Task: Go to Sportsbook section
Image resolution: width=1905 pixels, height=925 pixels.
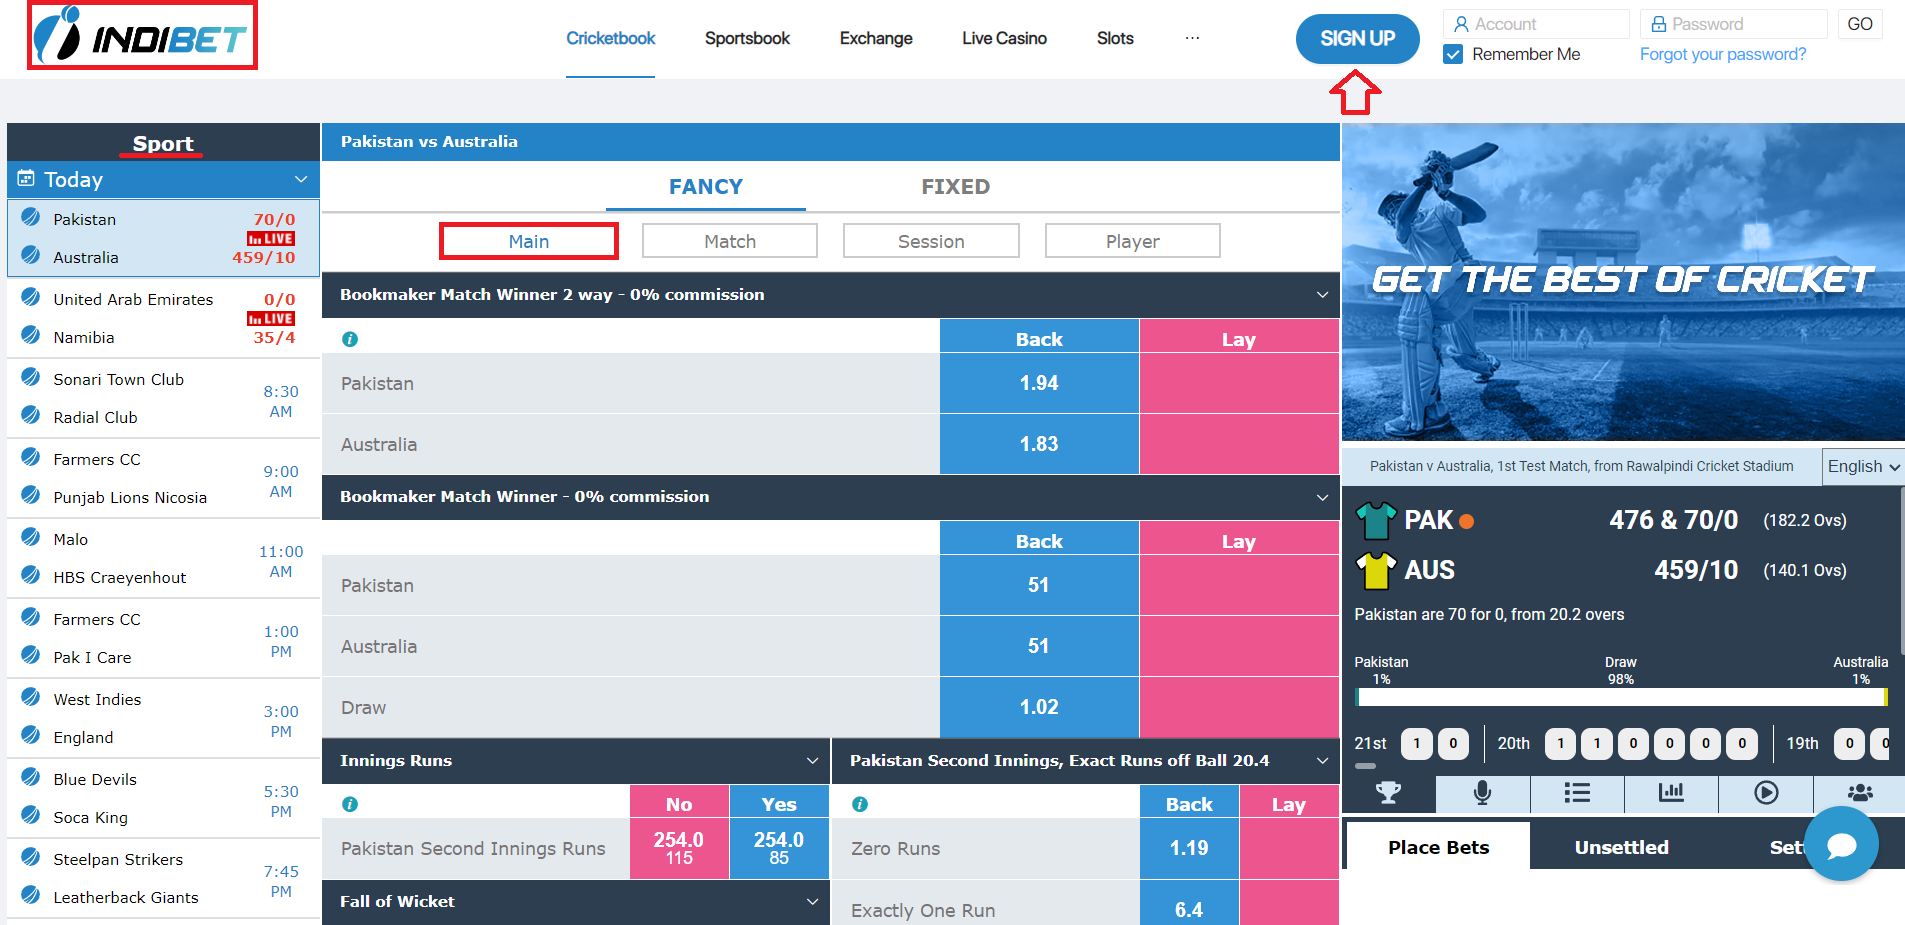Action: tap(747, 38)
